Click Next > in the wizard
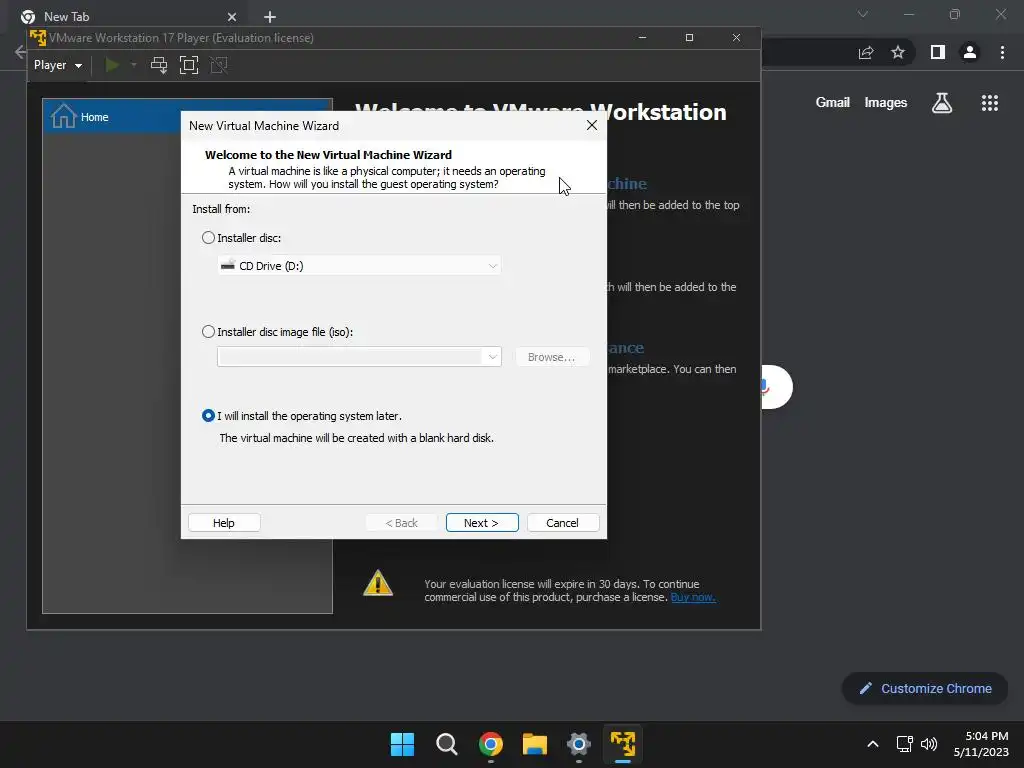Screen dimensions: 1024x768 (x=482, y=523)
